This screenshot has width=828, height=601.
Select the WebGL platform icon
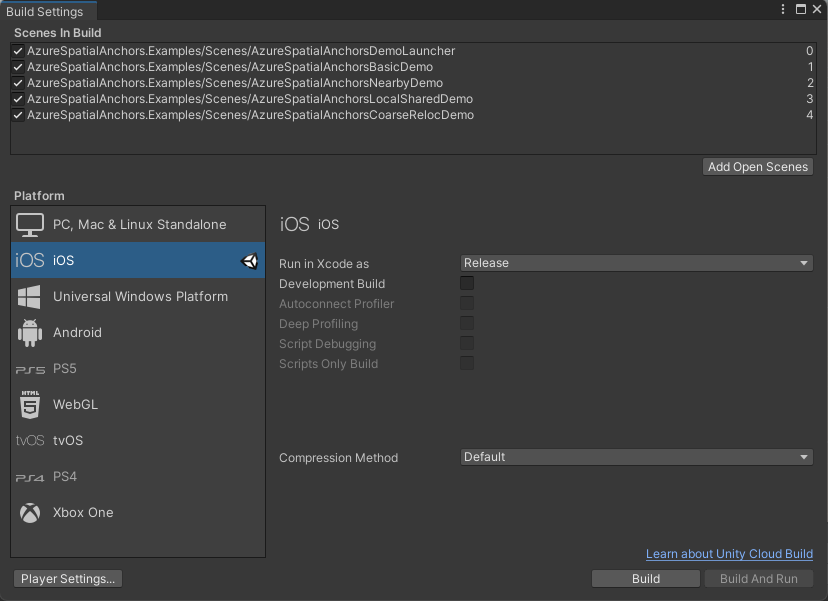click(28, 404)
